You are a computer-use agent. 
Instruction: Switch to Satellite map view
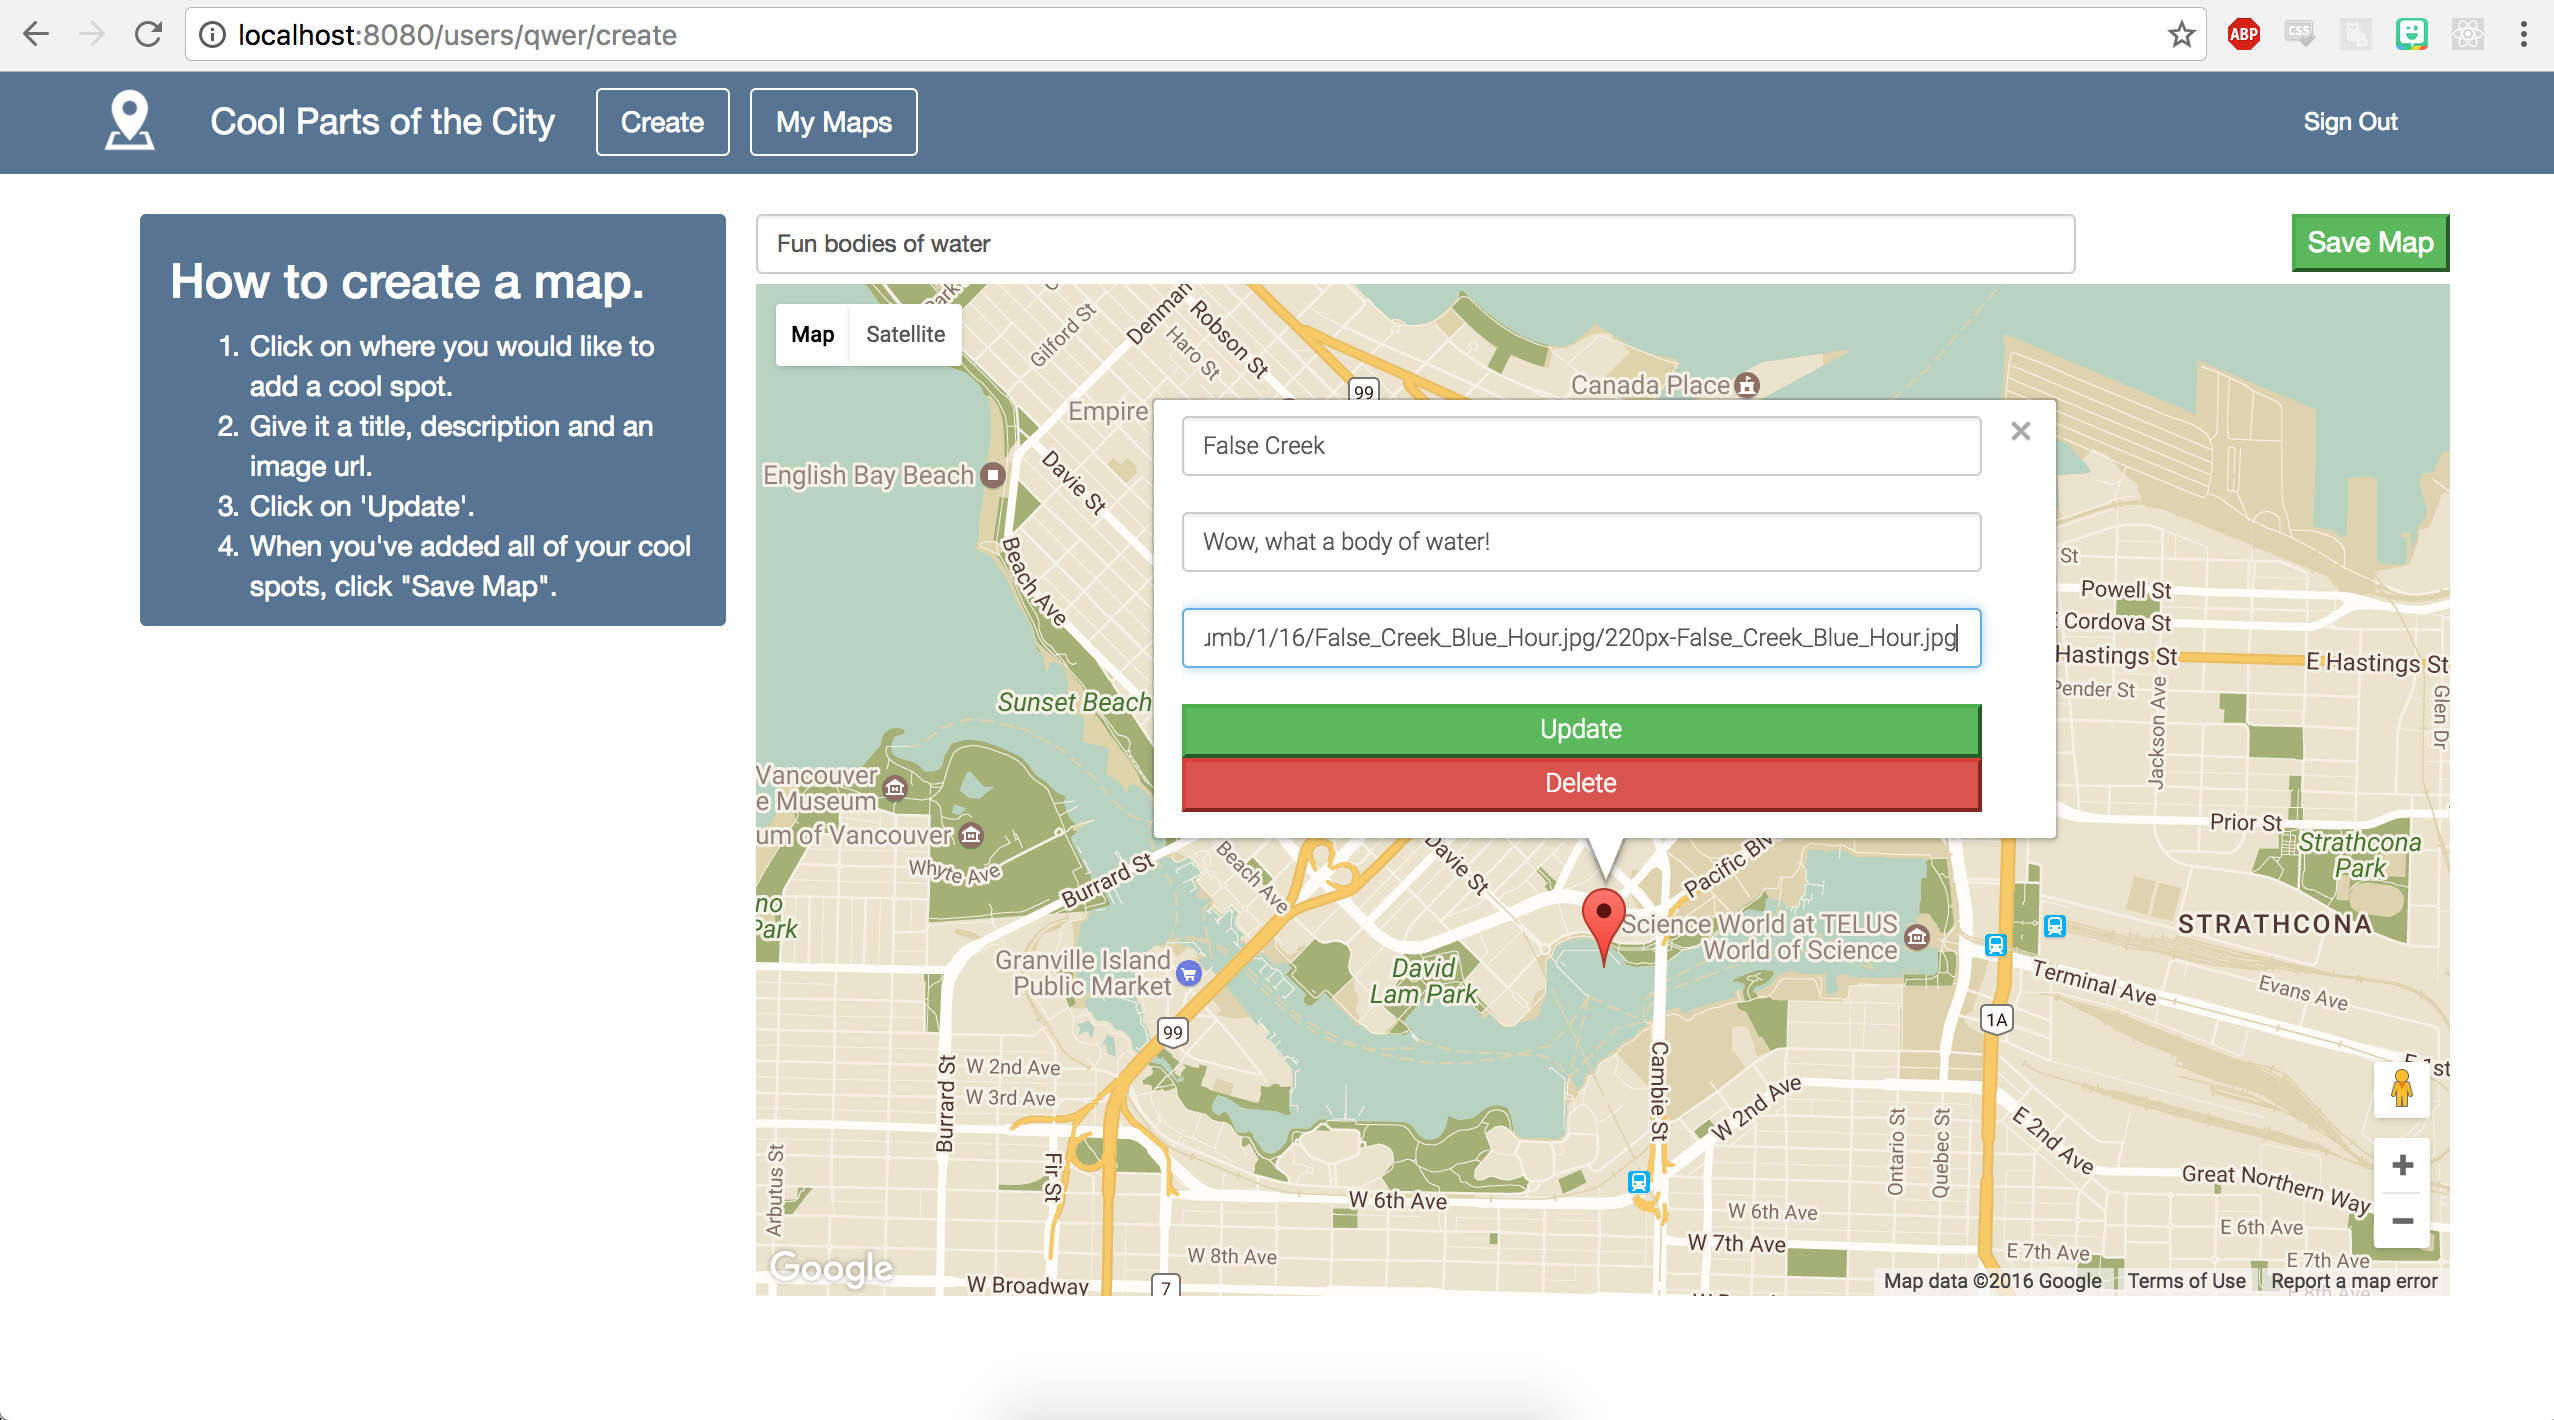(905, 334)
